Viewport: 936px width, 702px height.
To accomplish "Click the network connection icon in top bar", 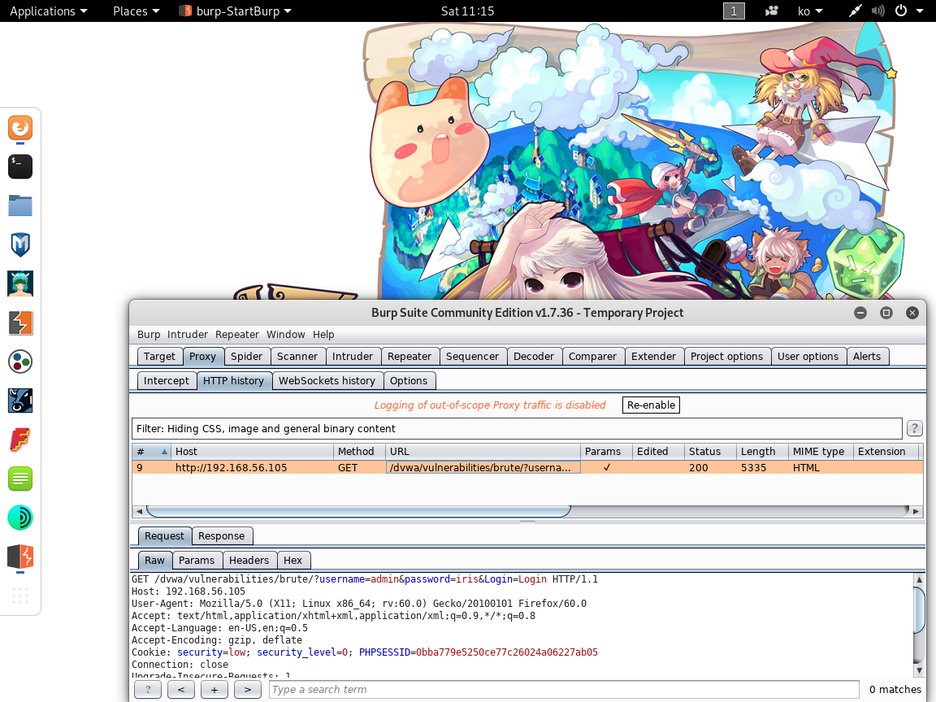I will click(856, 11).
